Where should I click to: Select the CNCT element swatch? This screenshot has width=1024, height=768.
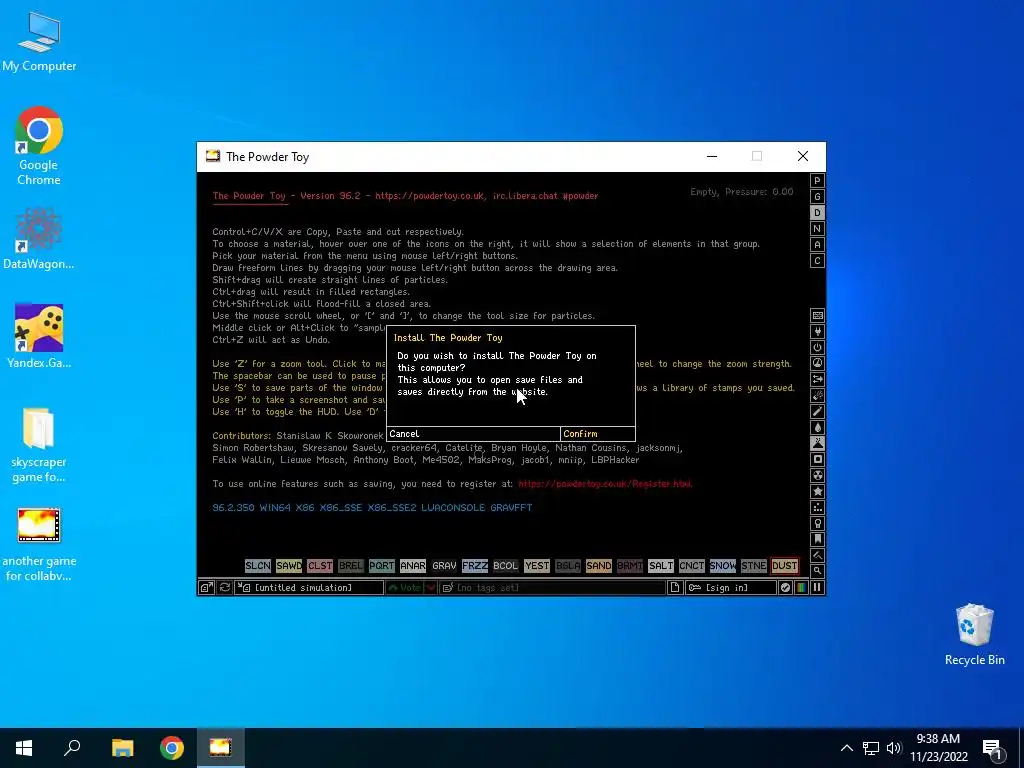click(x=692, y=566)
